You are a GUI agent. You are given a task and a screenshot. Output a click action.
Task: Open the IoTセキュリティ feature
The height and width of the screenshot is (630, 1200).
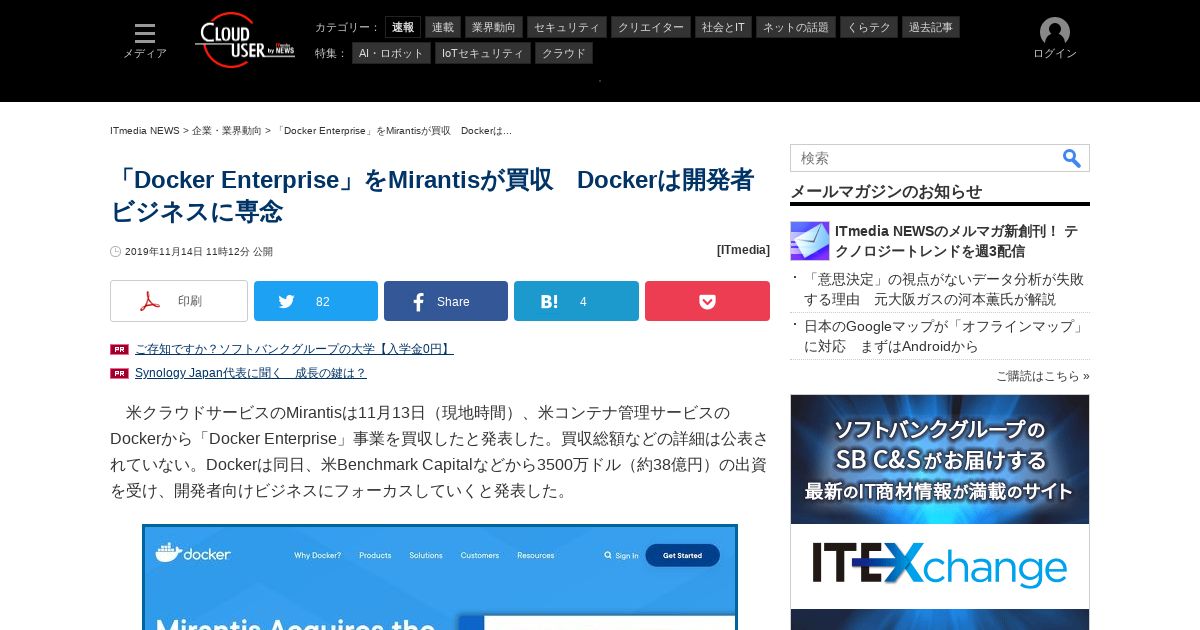[483, 53]
